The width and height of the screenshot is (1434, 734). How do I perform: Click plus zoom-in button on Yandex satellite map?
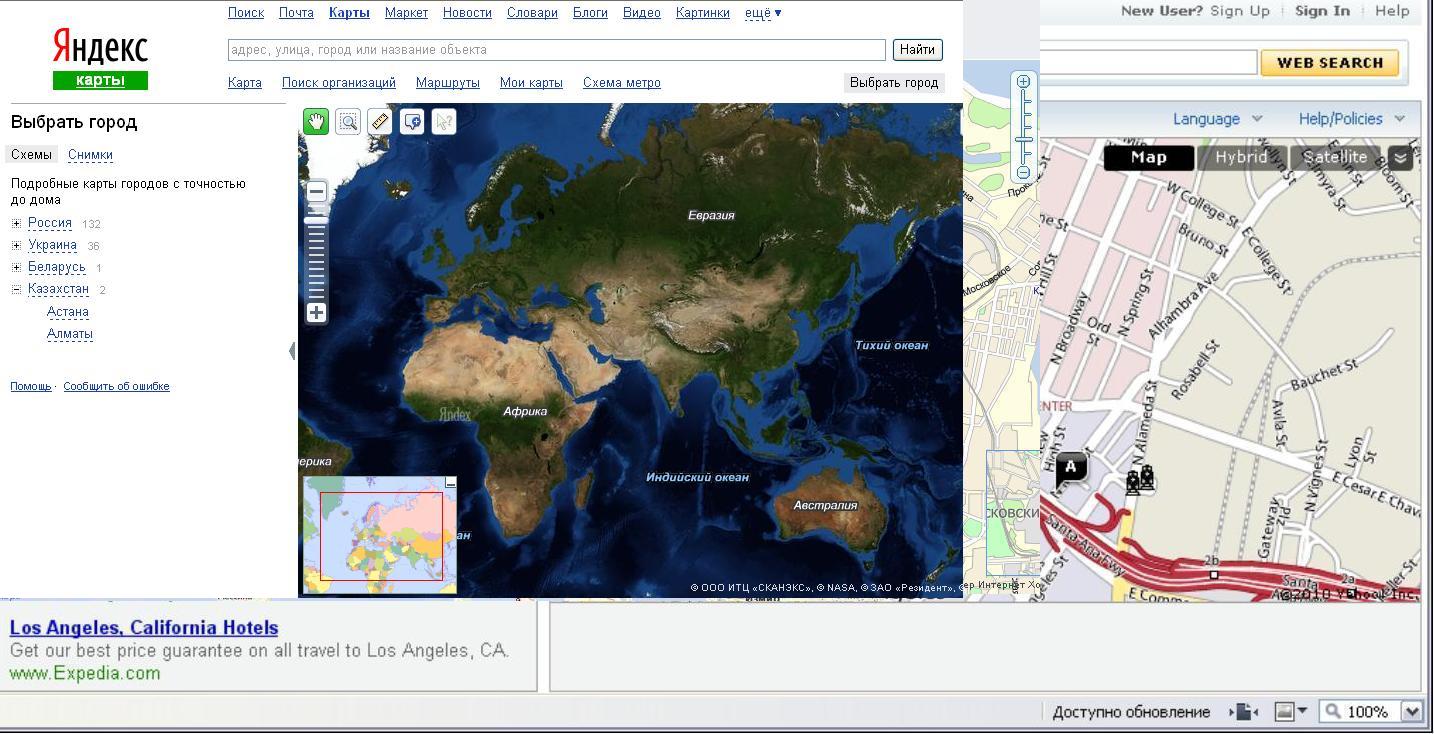pos(316,313)
